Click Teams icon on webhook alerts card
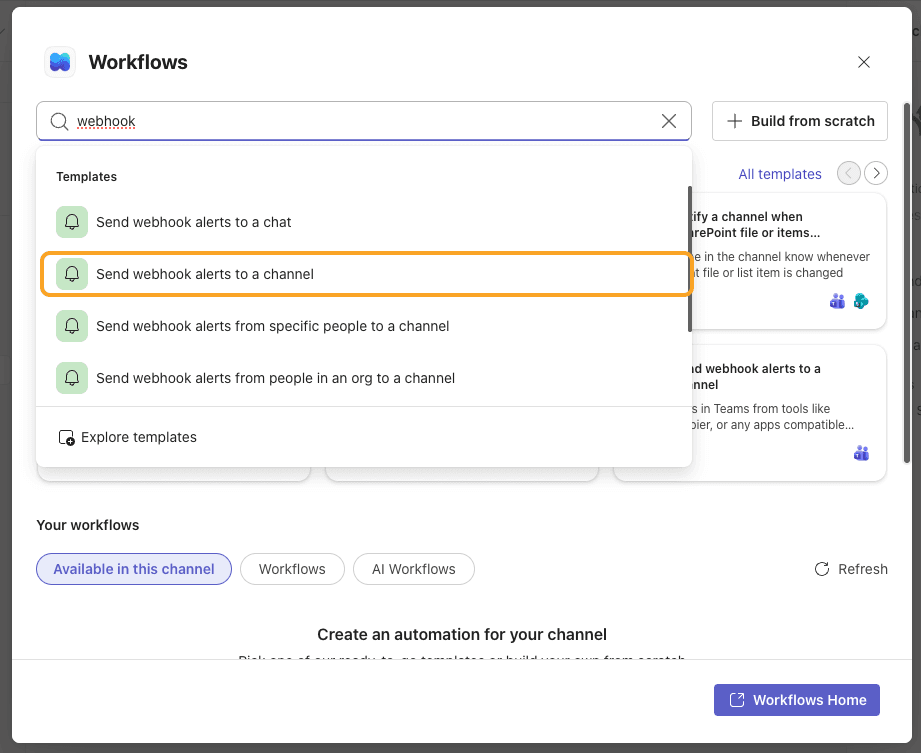921x753 pixels. coord(861,453)
